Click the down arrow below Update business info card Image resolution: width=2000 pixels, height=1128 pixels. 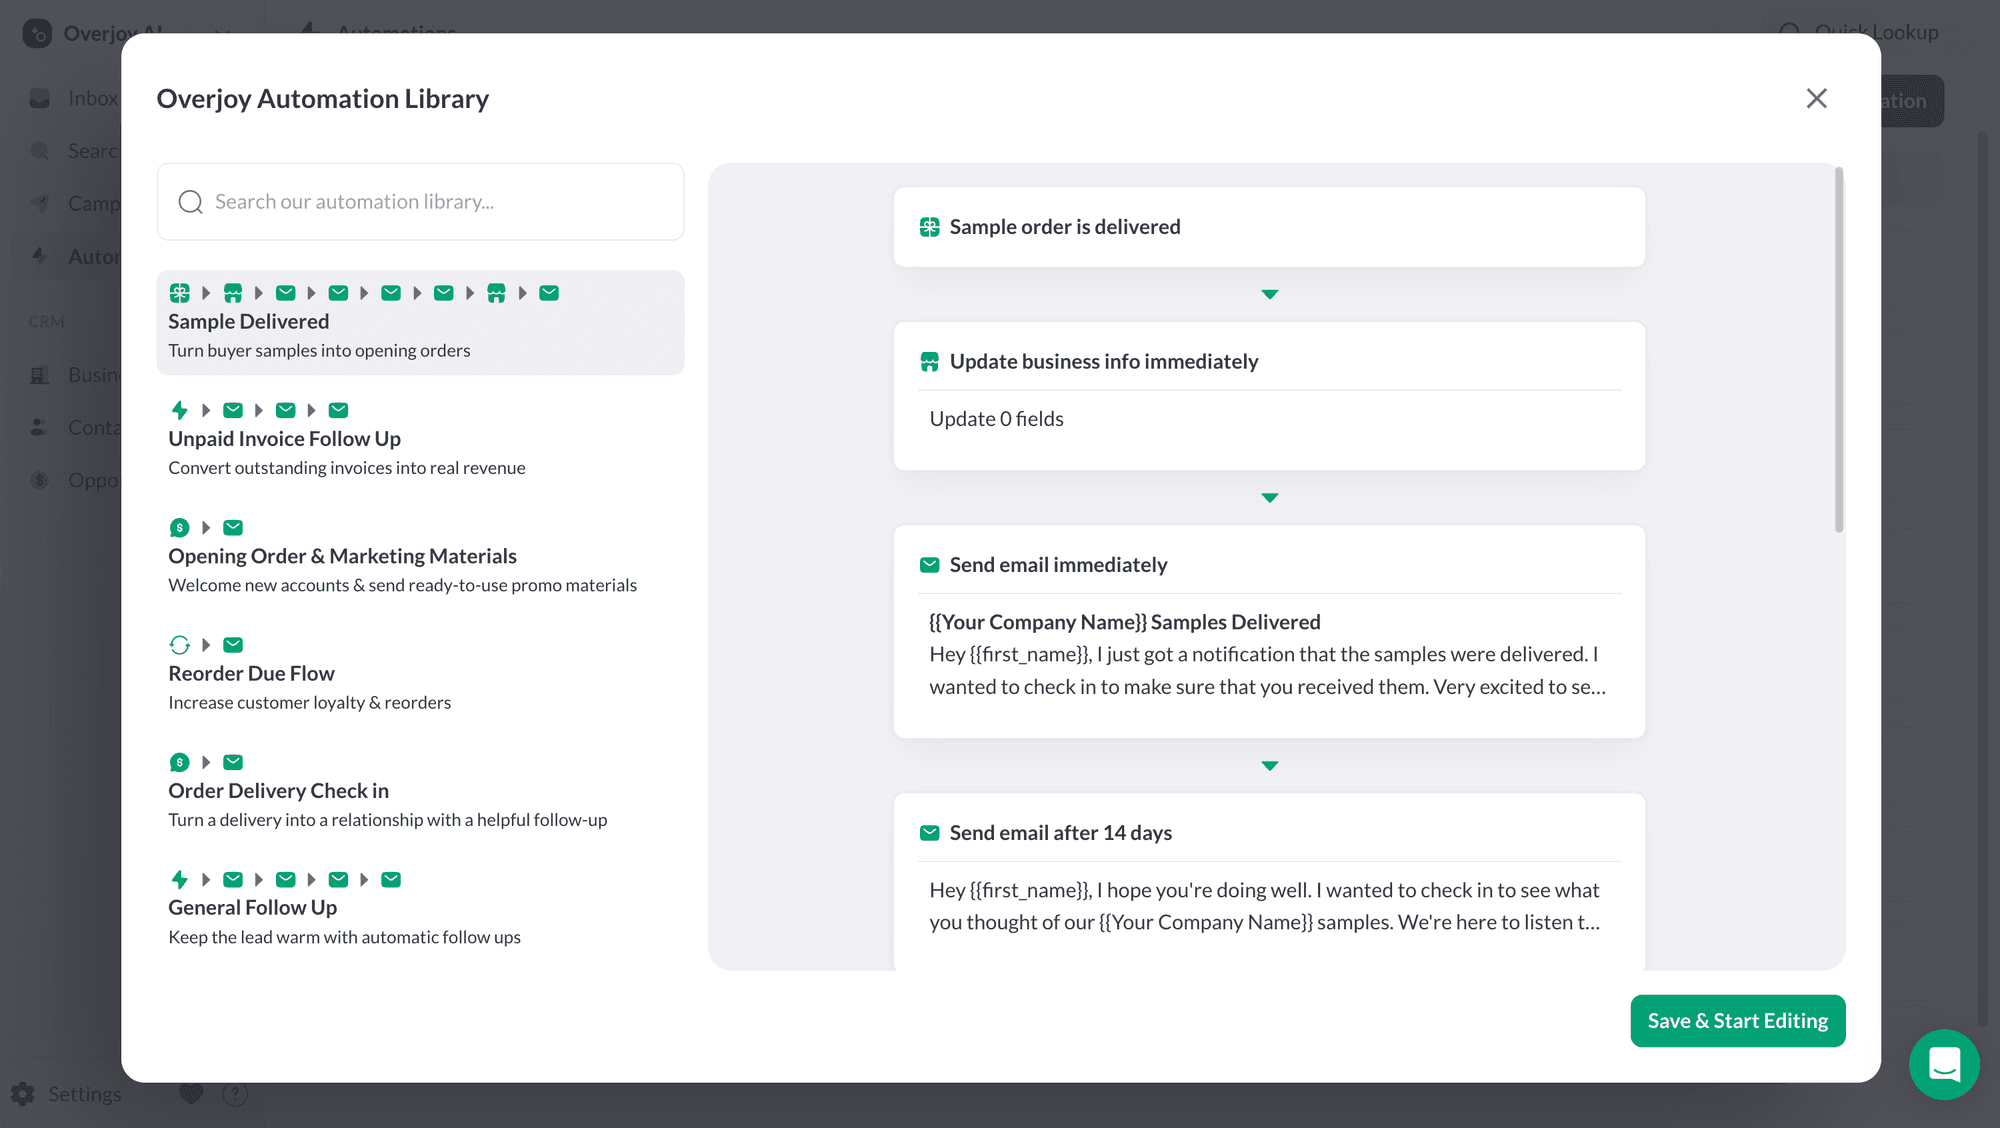pyautogui.click(x=1270, y=498)
